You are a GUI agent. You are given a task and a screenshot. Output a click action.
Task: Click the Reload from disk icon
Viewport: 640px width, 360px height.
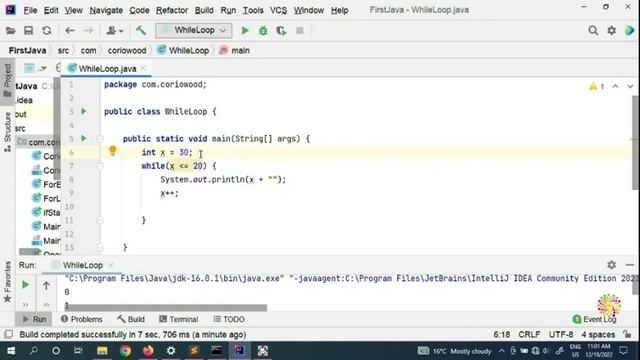click(x=47, y=31)
